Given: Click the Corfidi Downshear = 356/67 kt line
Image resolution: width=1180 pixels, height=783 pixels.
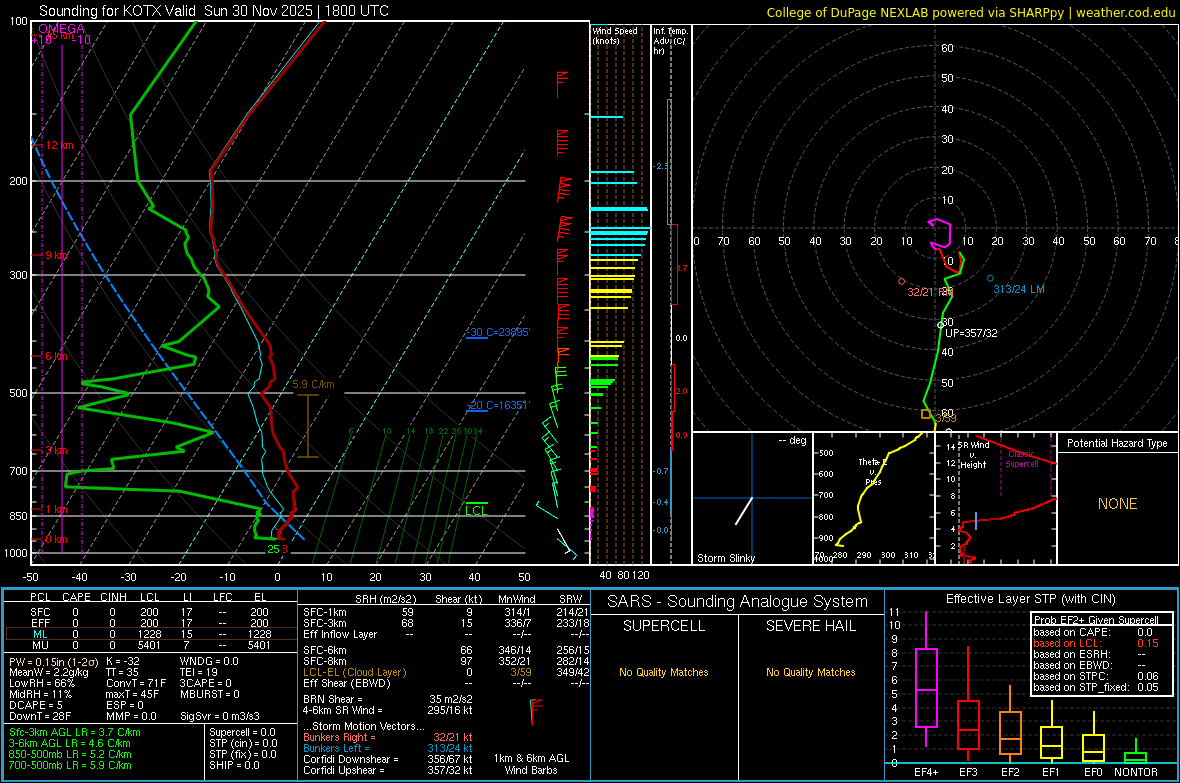Looking at the screenshot, I should point(388,759).
